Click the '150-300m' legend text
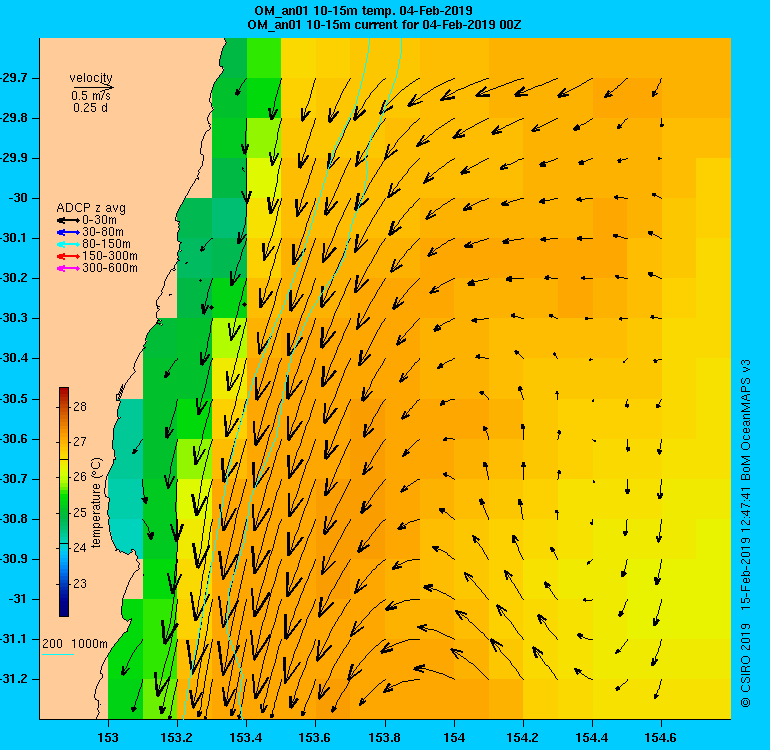Viewport: 770px width, 750px height. coord(110,256)
